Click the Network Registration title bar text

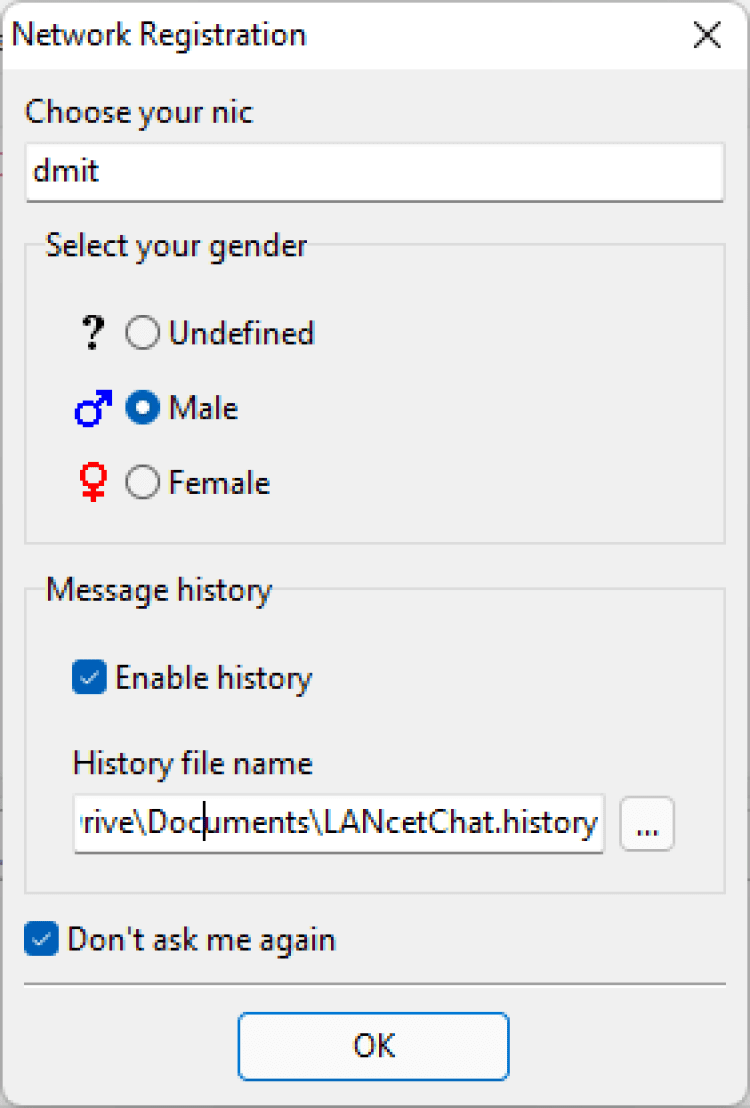[x=159, y=35]
